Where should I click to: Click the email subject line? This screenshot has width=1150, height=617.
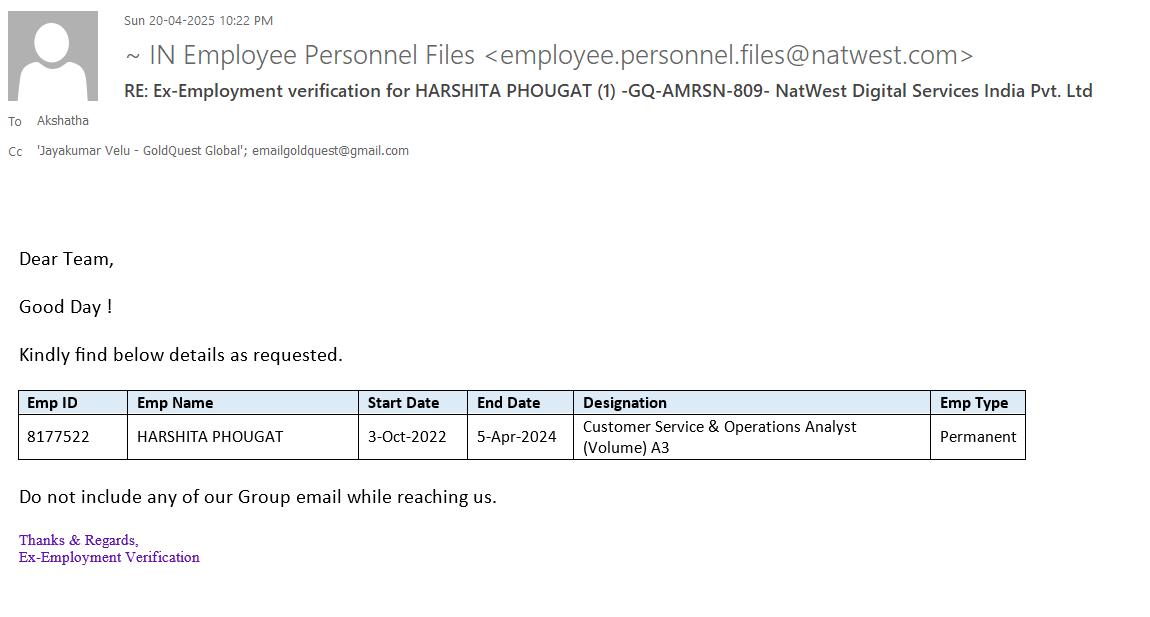tap(608, 91)
